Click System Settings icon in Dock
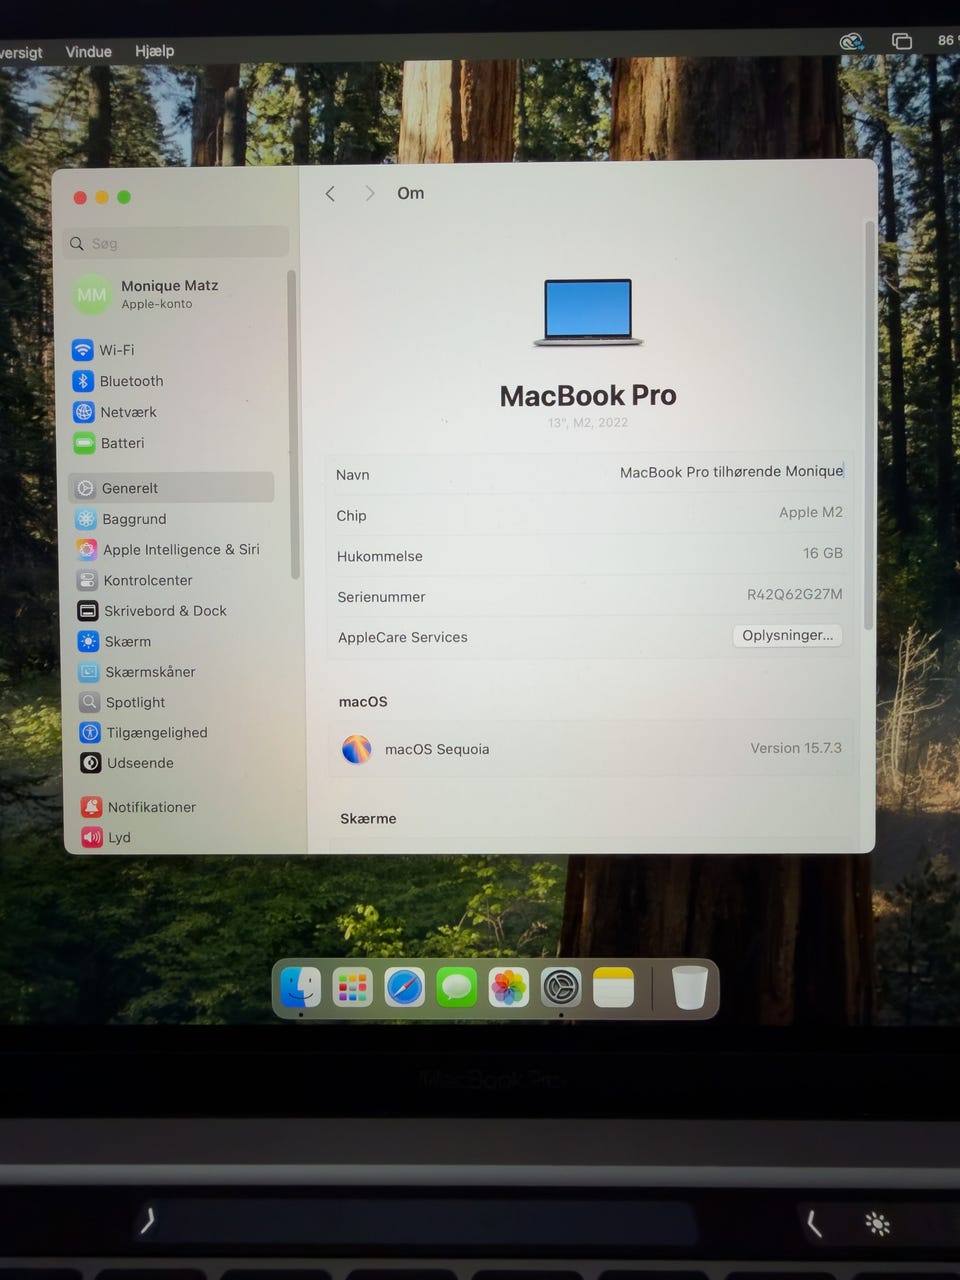The width and height of the screenshot is (960, 1280). click(x=561, y=988)
